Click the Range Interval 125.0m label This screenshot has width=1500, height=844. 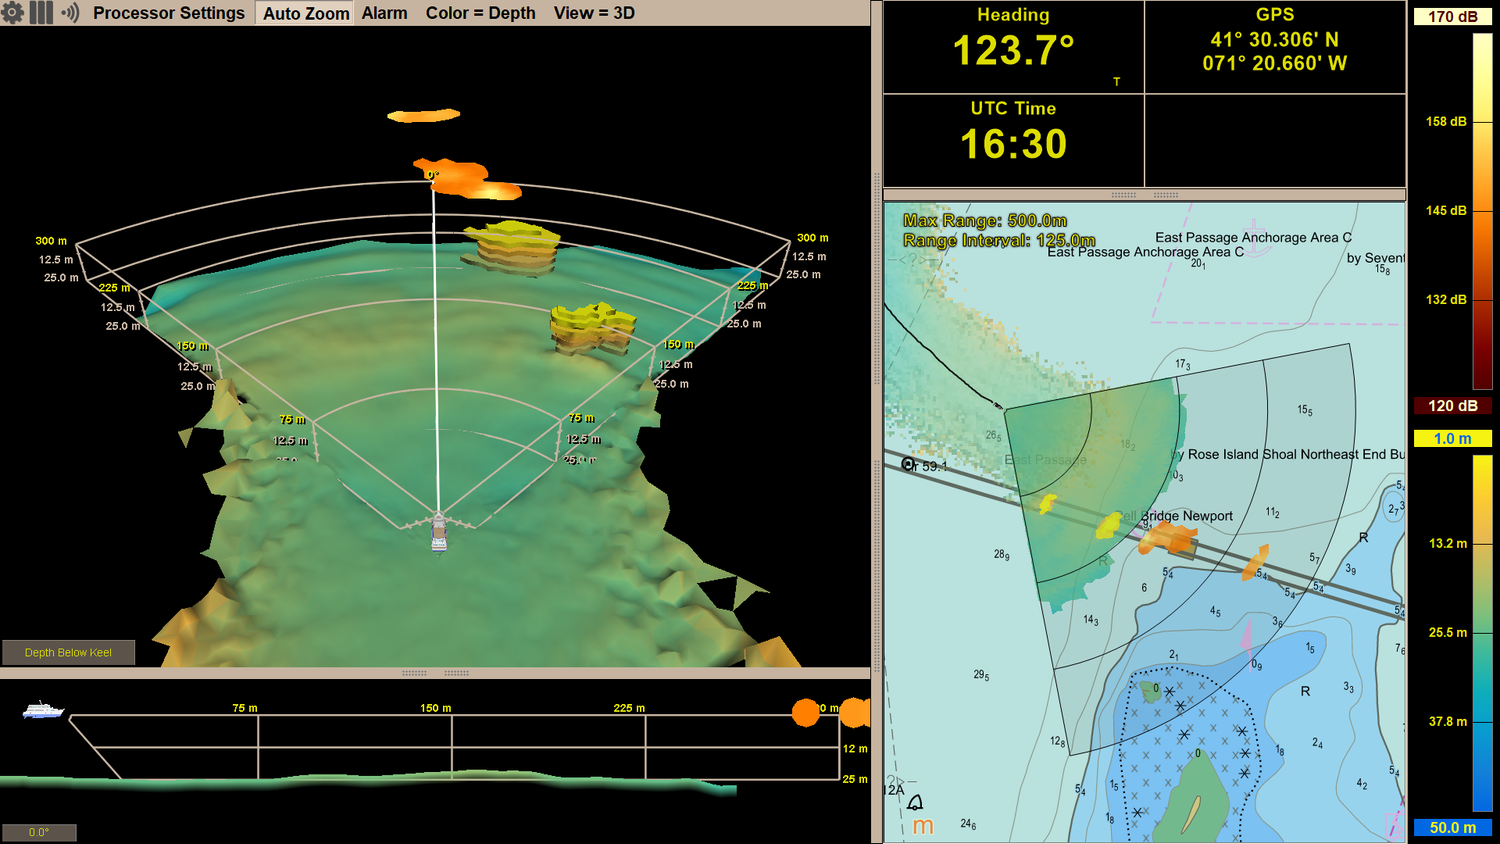click(1000, 240)
